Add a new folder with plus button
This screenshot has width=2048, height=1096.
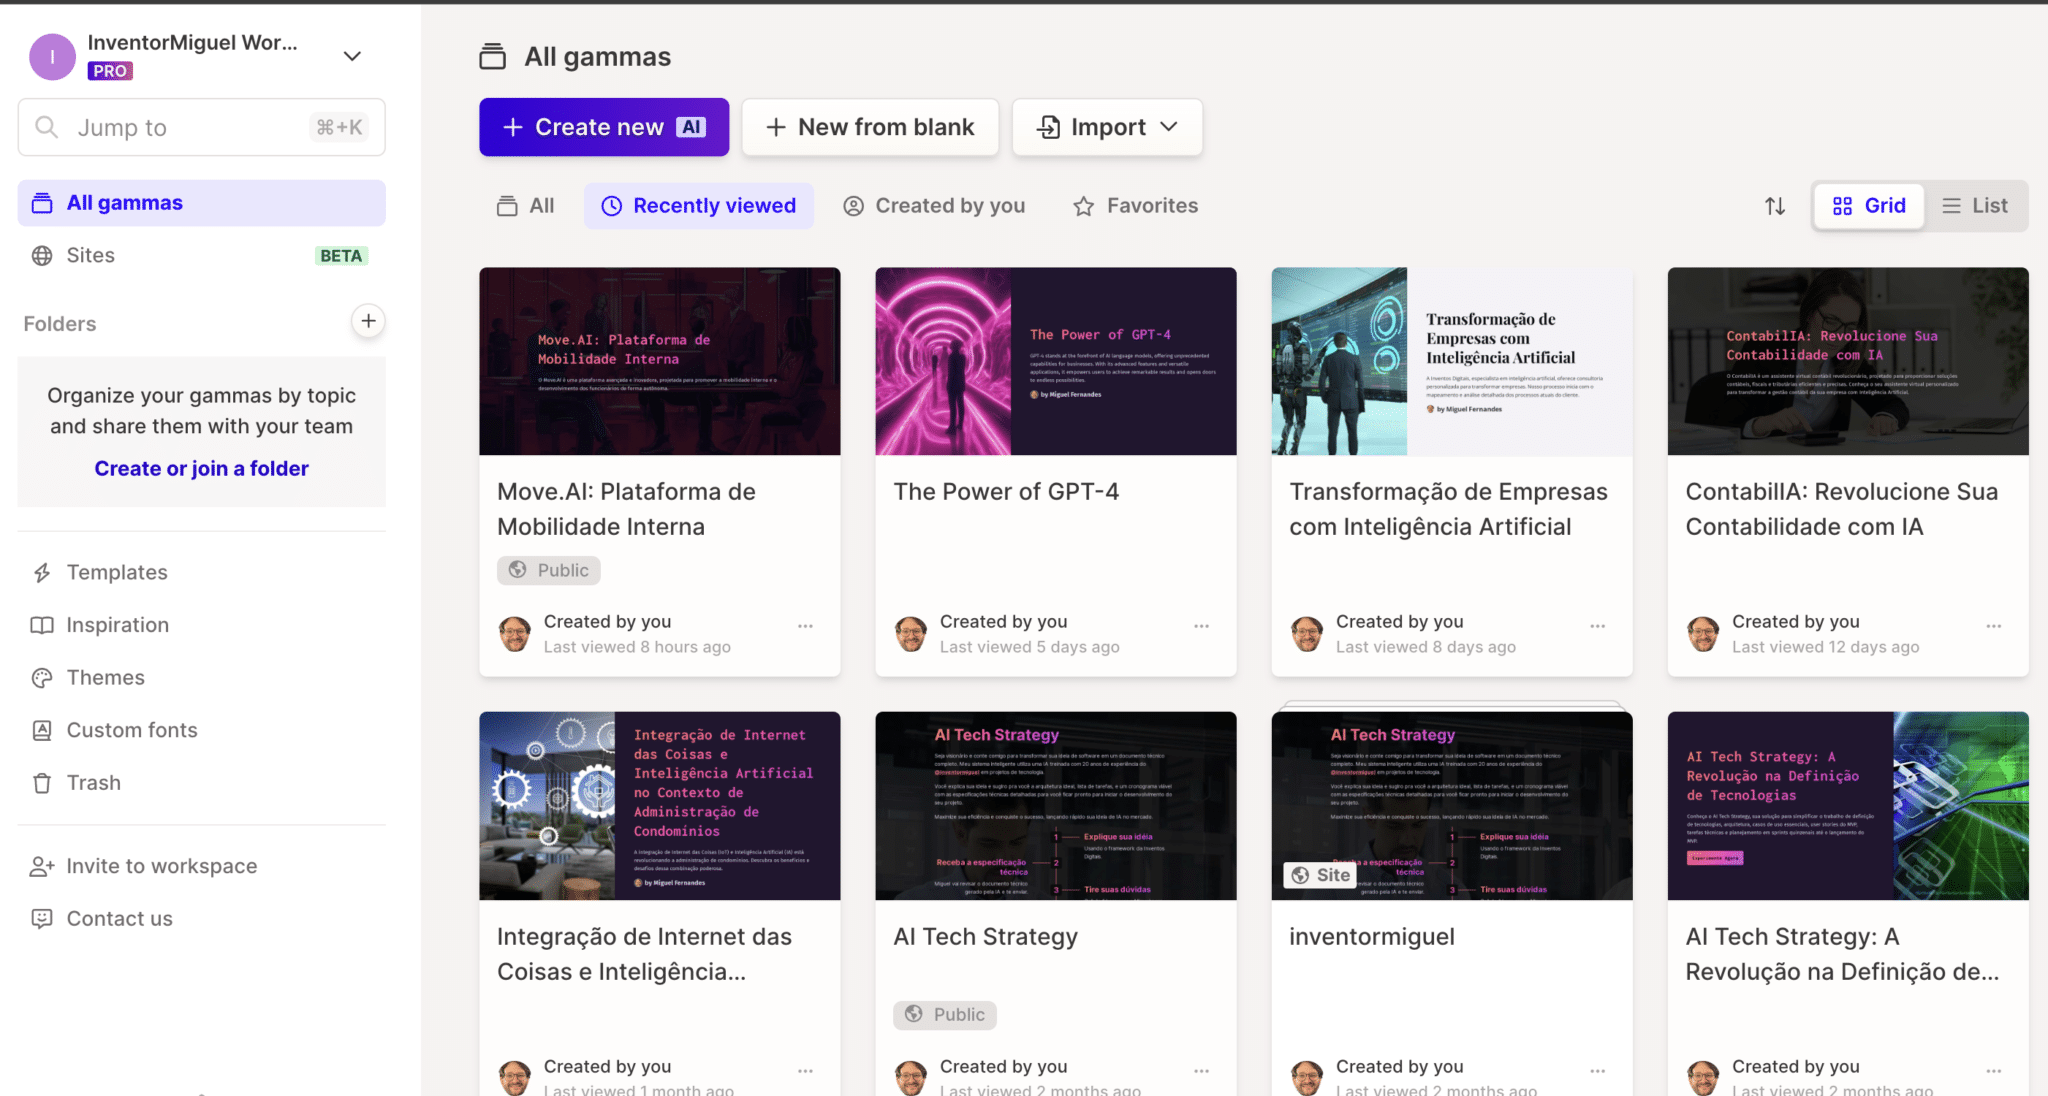point(368,321)
